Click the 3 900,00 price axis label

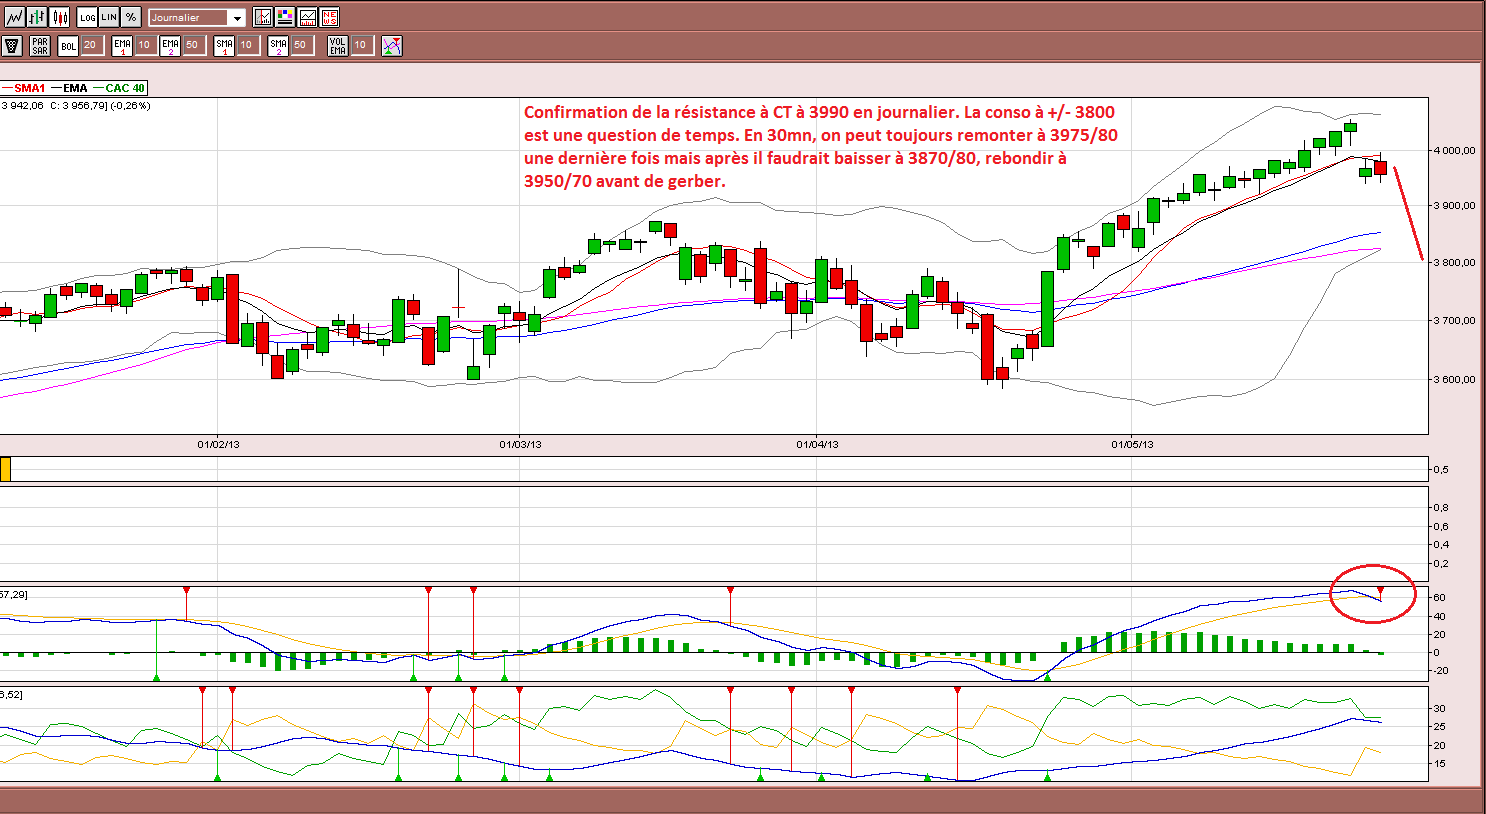click(x=1454, y=206)
